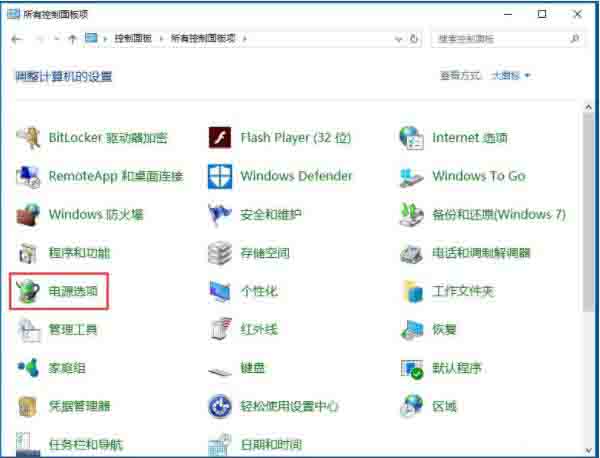Screen dimensions: 600x458
Task: Click the Back navigation arrow
Action: (x=16, y=39)
